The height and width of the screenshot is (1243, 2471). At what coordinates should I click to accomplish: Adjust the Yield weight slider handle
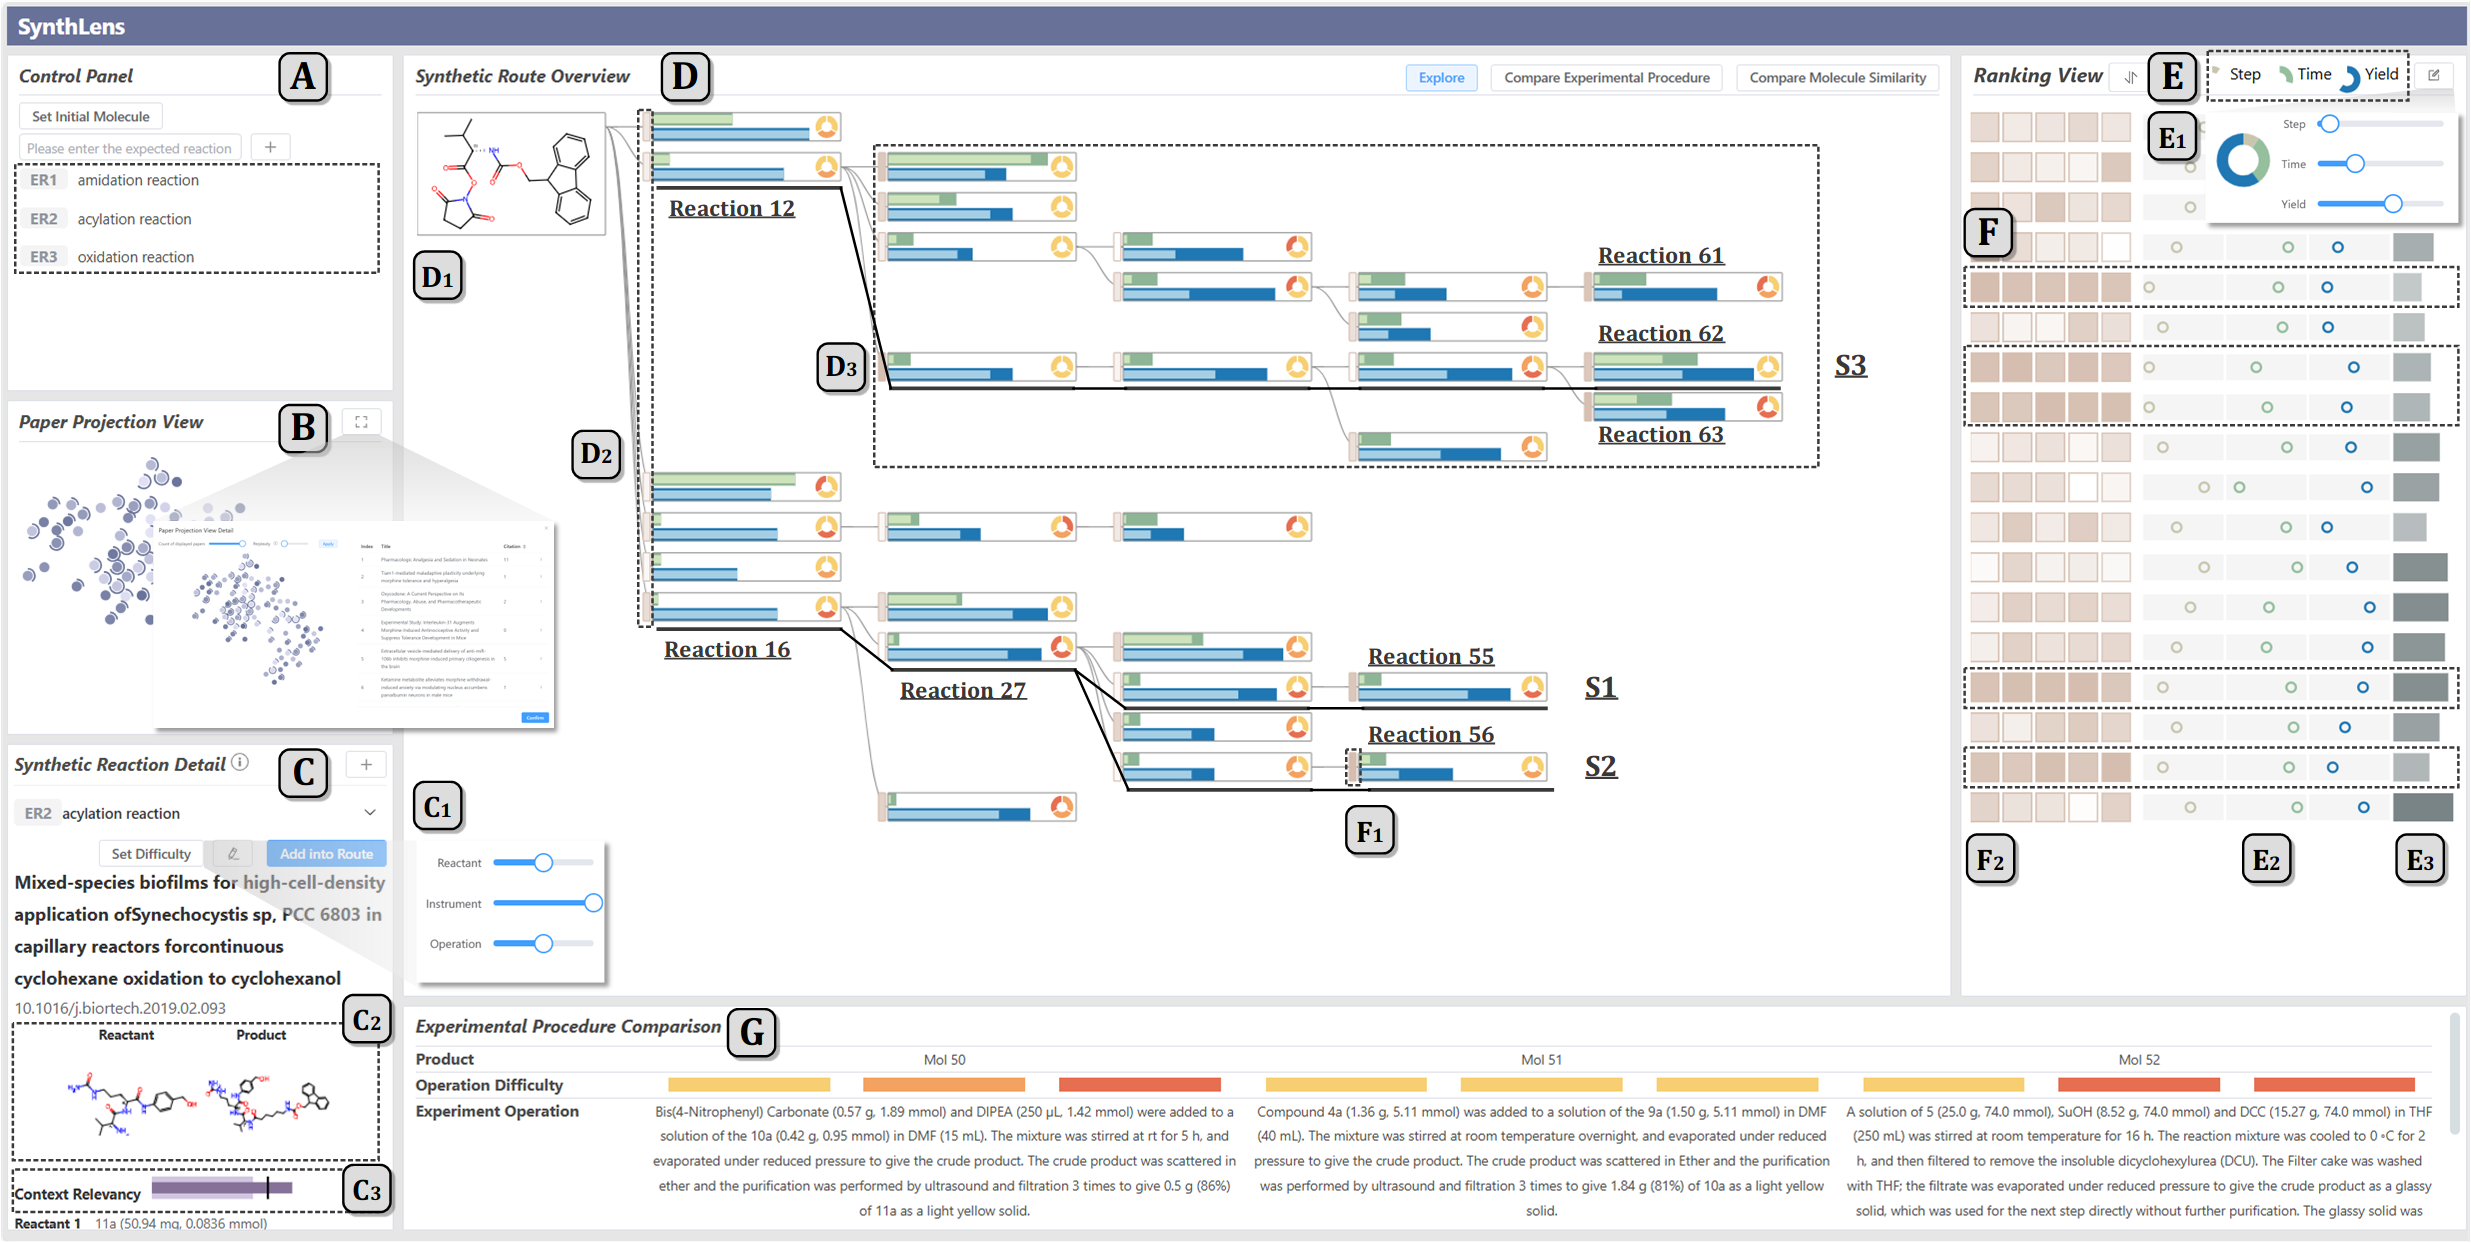tap(2392, 204)
